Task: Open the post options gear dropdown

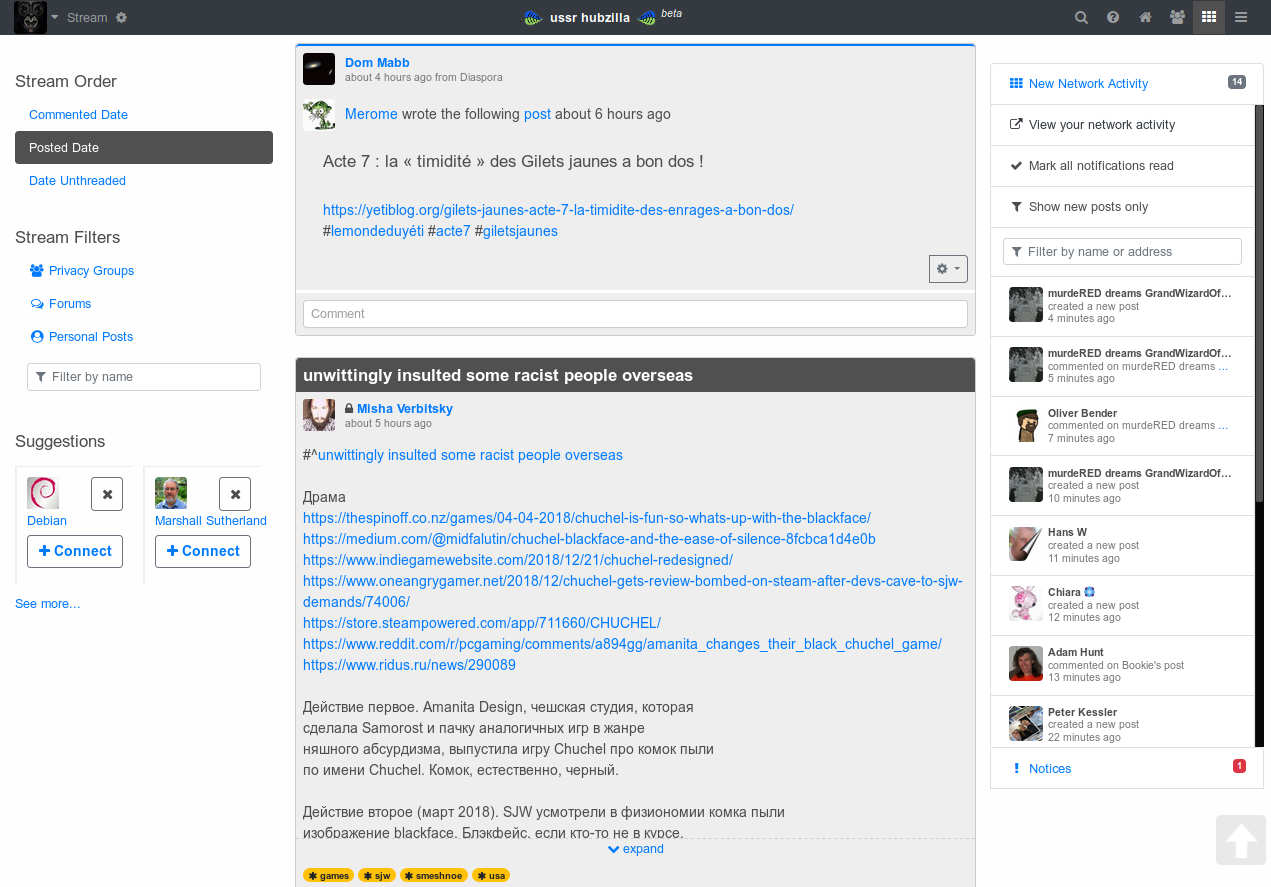Action: pyautogui.click(x=947, y=269)
